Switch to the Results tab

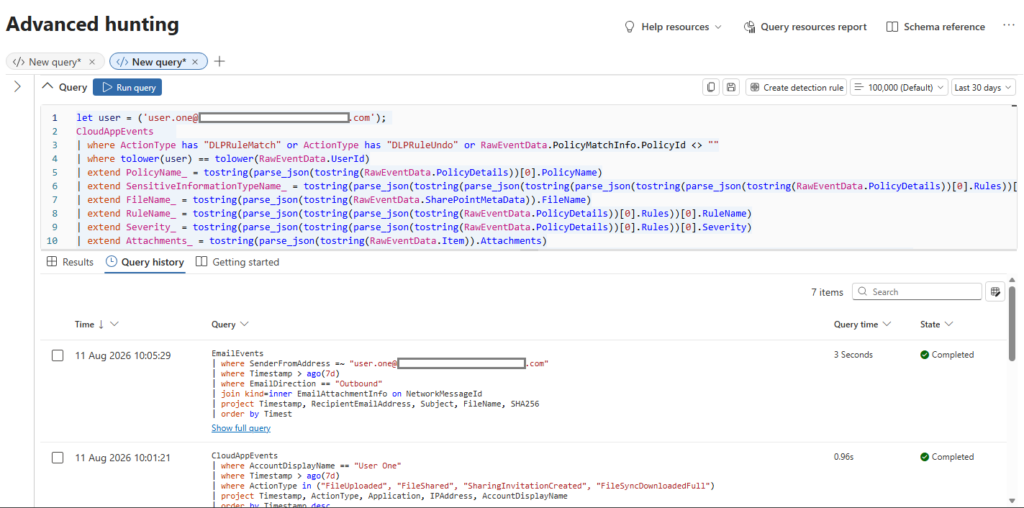tap(71, 262)
